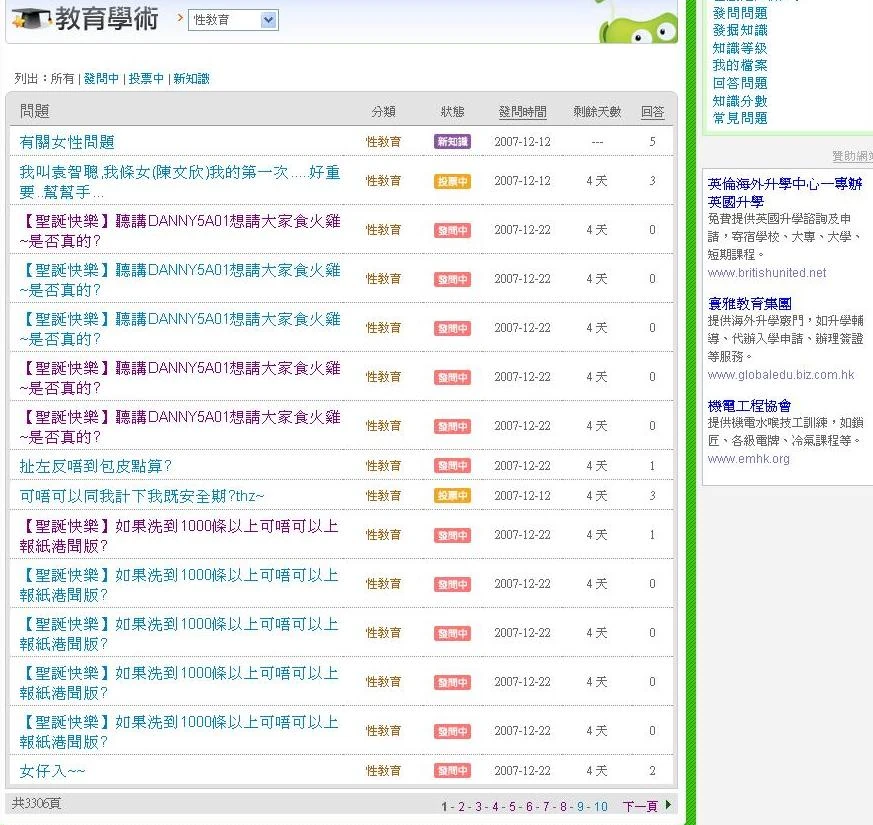
Task: Filter list by 投票中
Action: coord(146,78)
